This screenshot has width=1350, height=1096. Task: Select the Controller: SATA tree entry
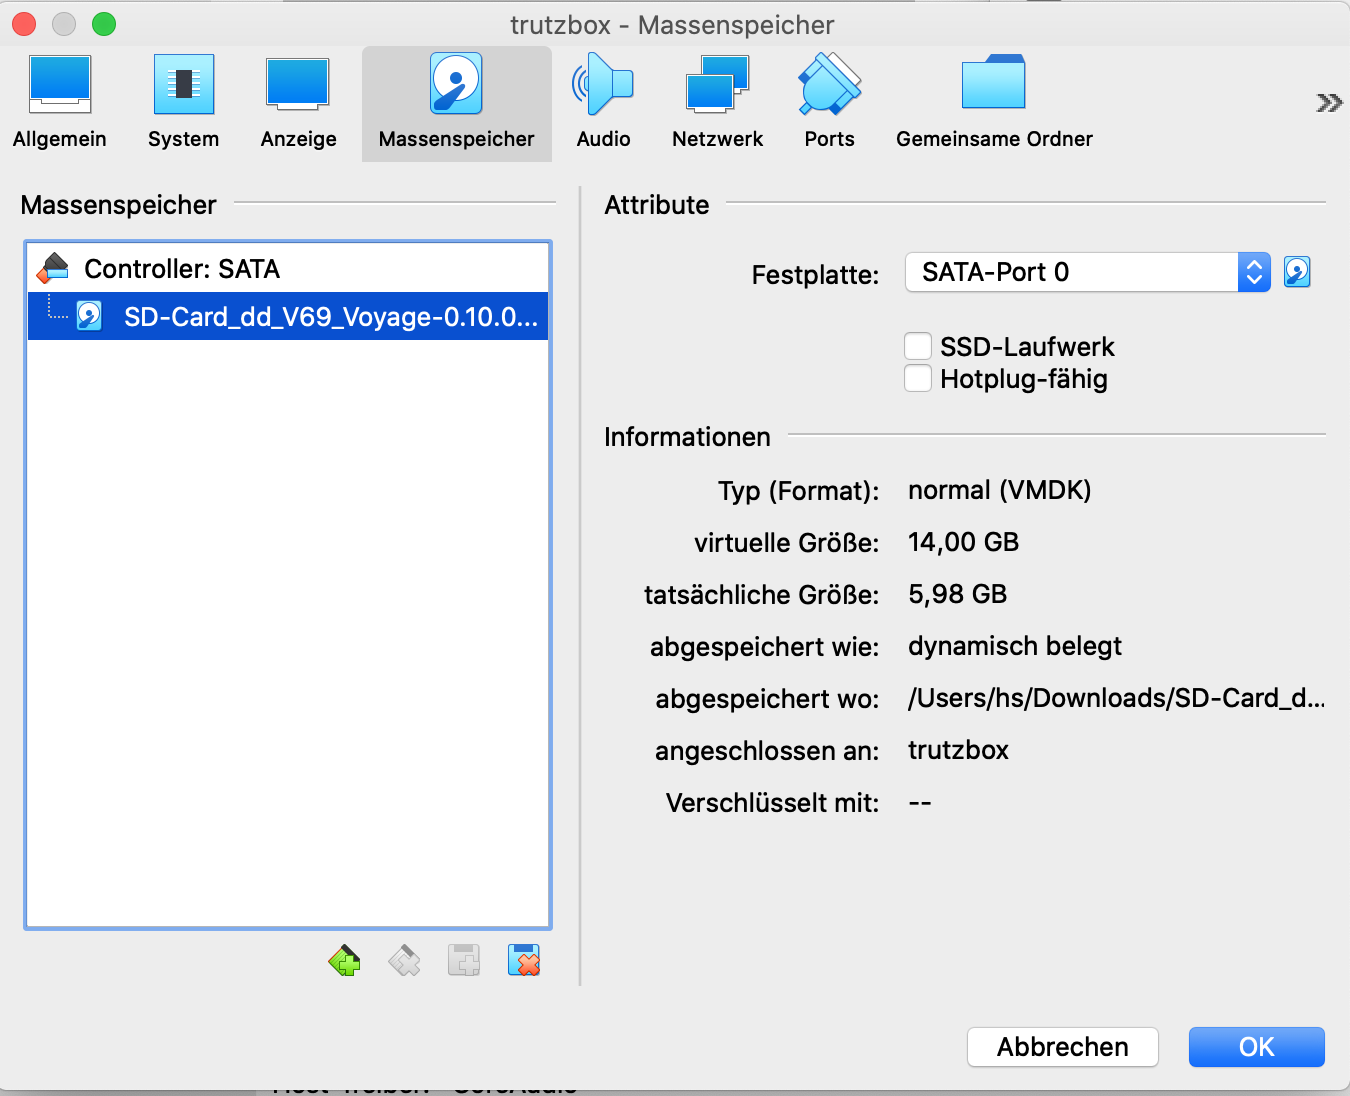click(x=181, y=269)
